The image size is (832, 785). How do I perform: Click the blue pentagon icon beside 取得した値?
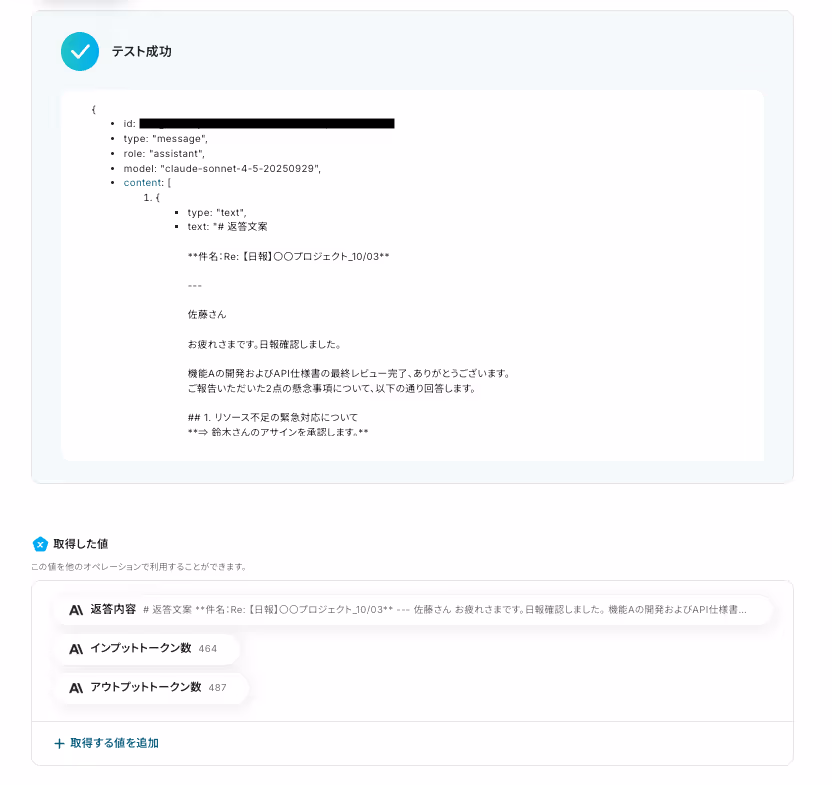click(40, 544)
